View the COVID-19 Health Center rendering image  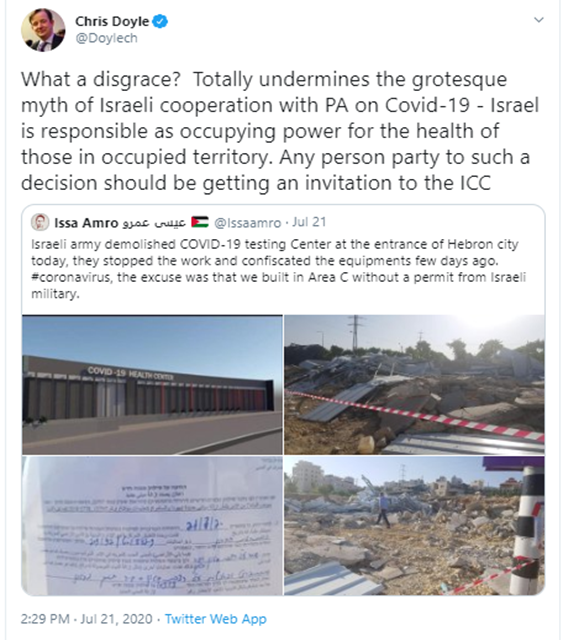click(x=152, y=385)
